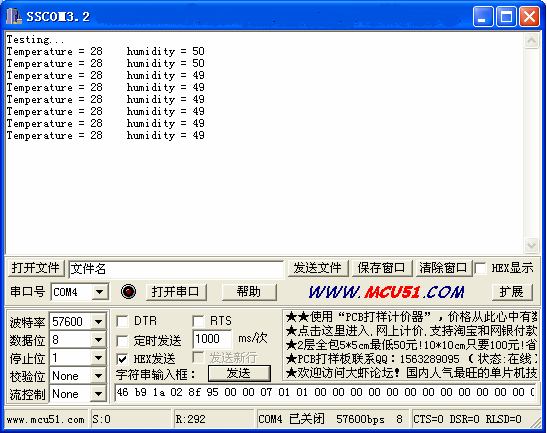
Task: Click the 清除窗口 clear window button
Action: click(x=443, y=268)
